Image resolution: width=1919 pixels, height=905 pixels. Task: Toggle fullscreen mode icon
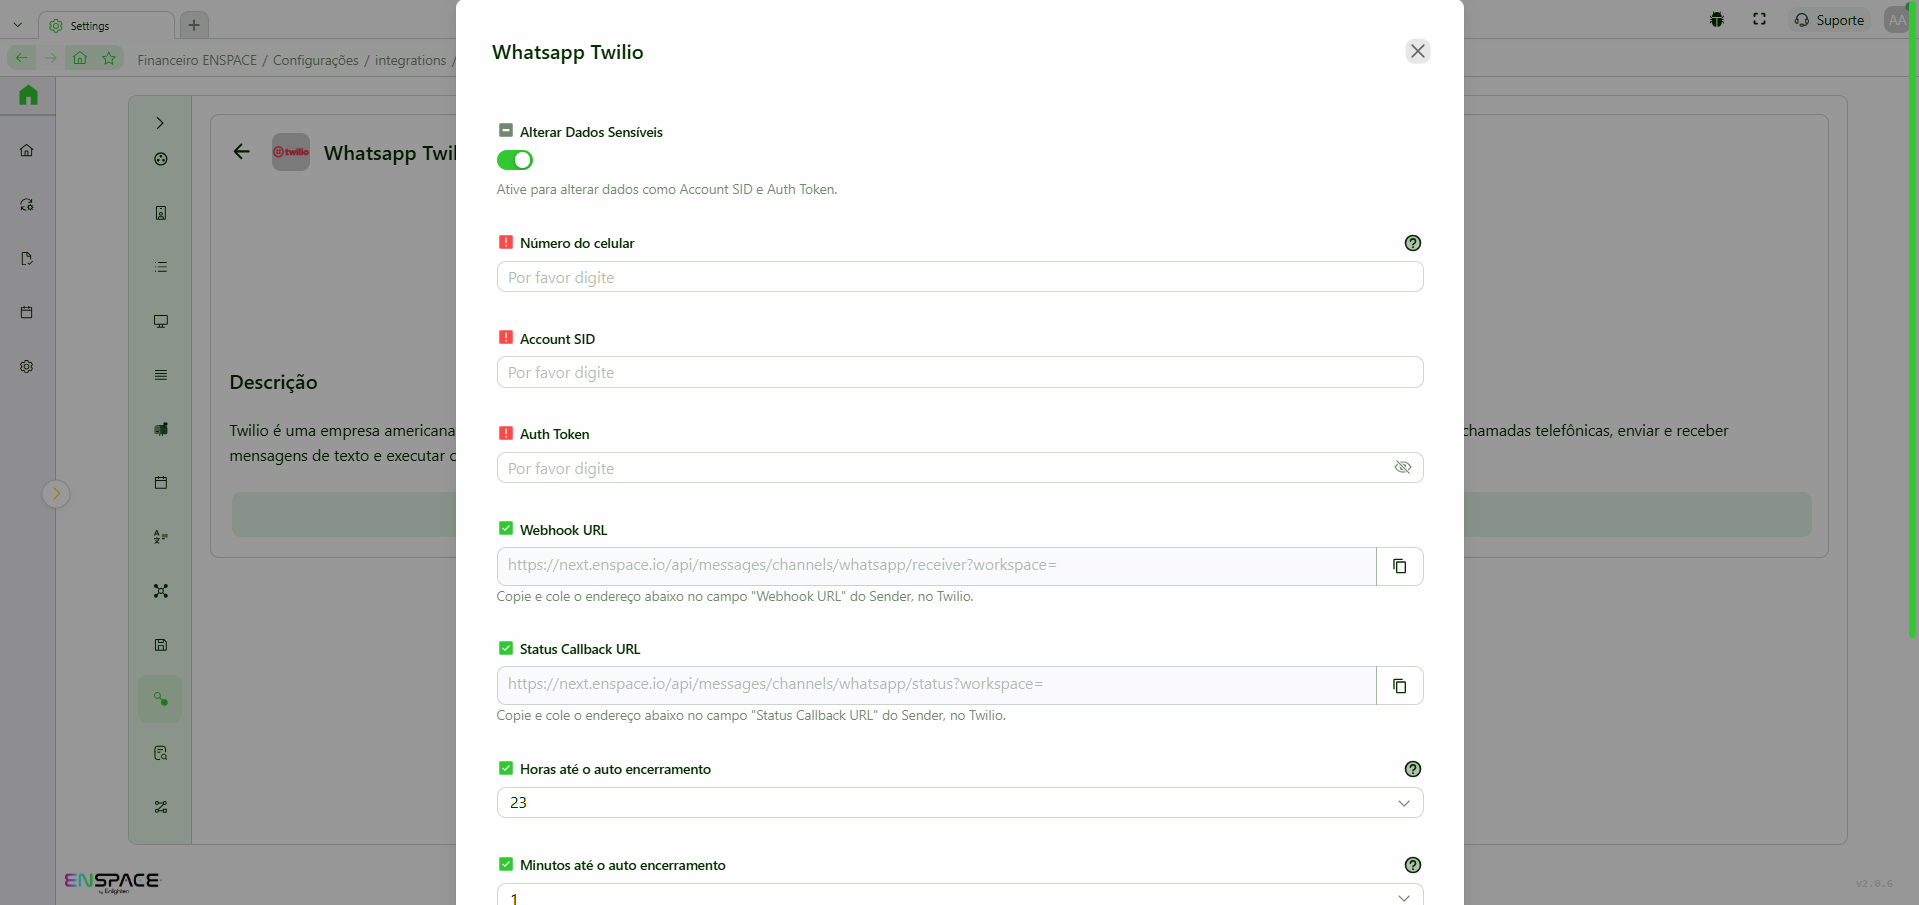click(1759, 20)
